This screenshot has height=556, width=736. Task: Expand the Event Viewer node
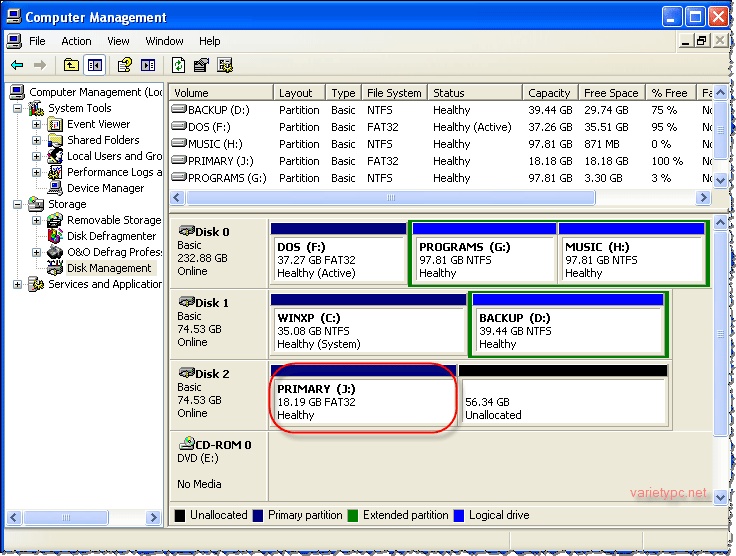[x=36, y=124]
